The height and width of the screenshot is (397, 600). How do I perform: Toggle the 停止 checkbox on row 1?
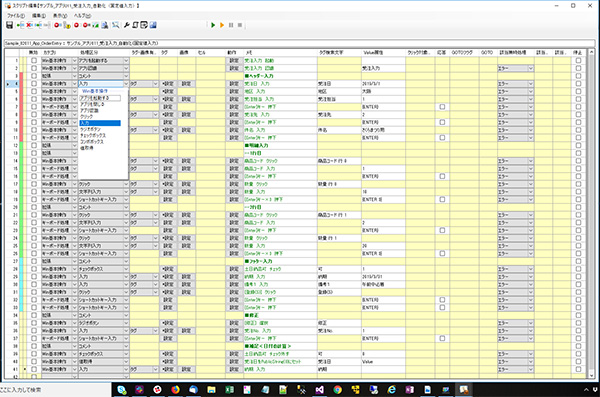(578, 60)
